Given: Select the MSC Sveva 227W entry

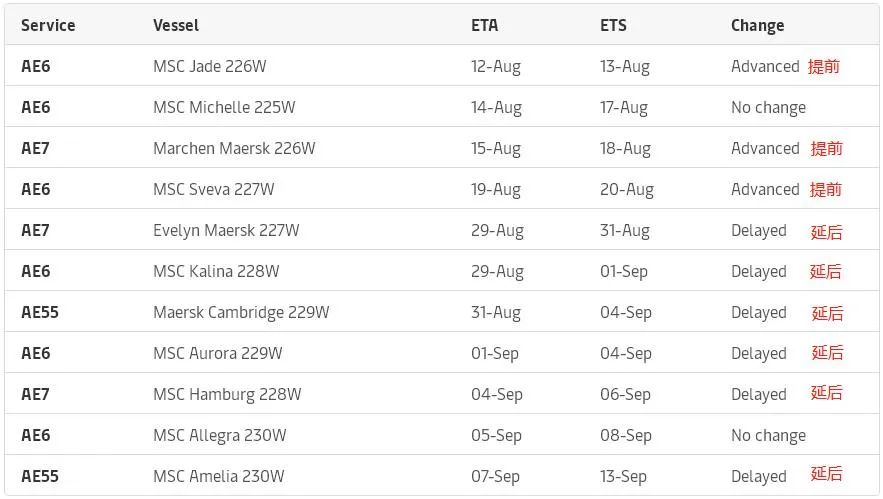Looking at the screenshot, I should click(x=213, y=189).
